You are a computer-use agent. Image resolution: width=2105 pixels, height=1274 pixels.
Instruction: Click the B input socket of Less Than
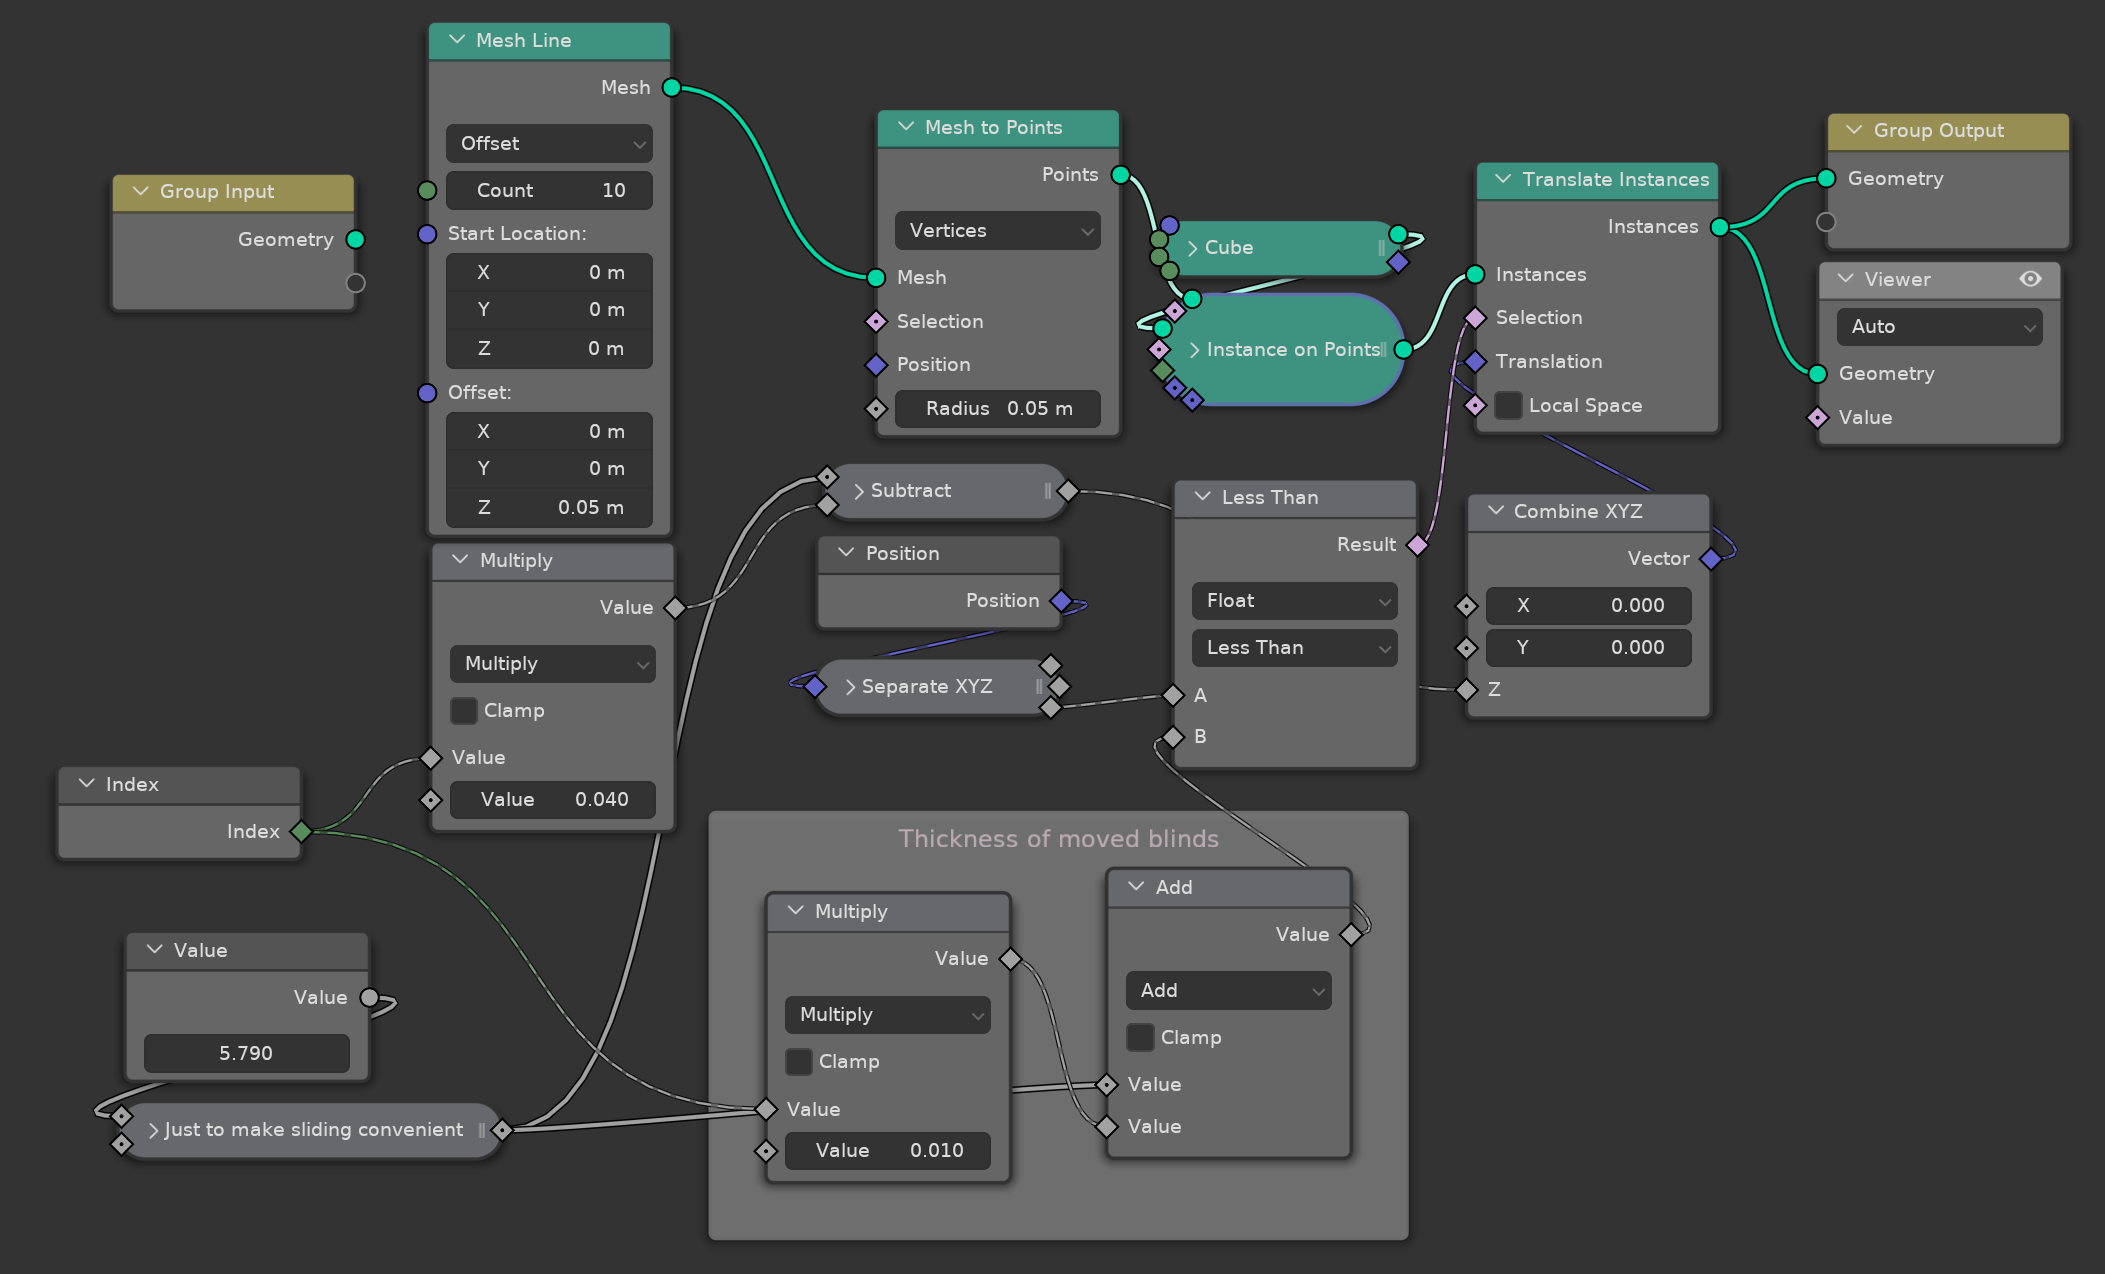point(1173,737)
